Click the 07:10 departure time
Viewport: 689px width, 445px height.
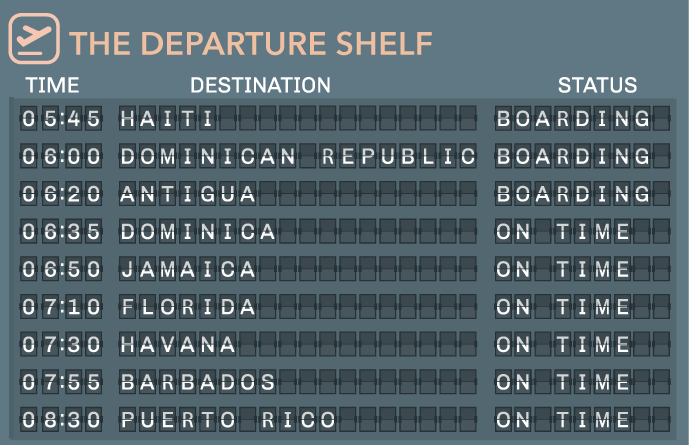point(61,307)
